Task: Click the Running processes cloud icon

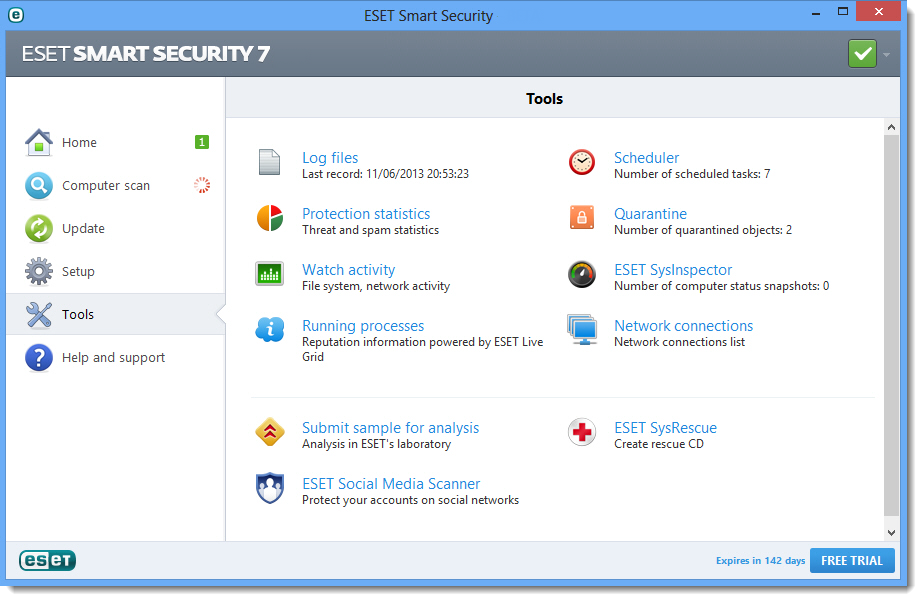Action: (270, 330)
